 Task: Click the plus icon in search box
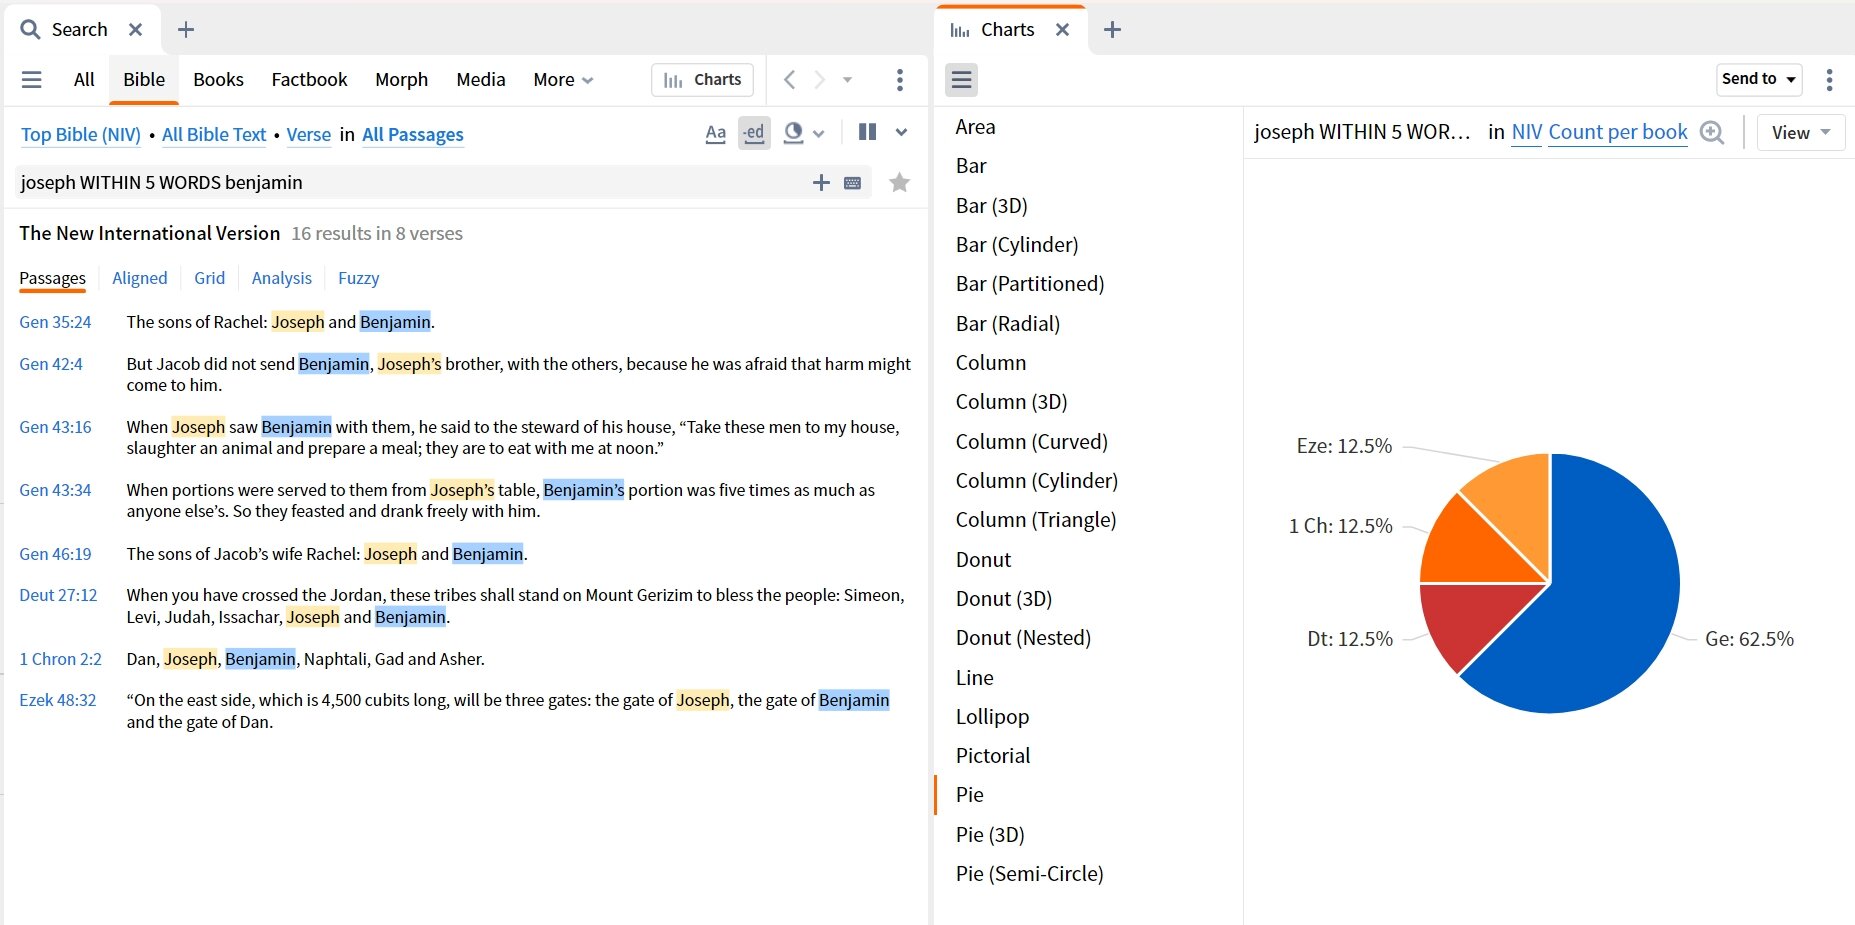click(x=821, y=182)
